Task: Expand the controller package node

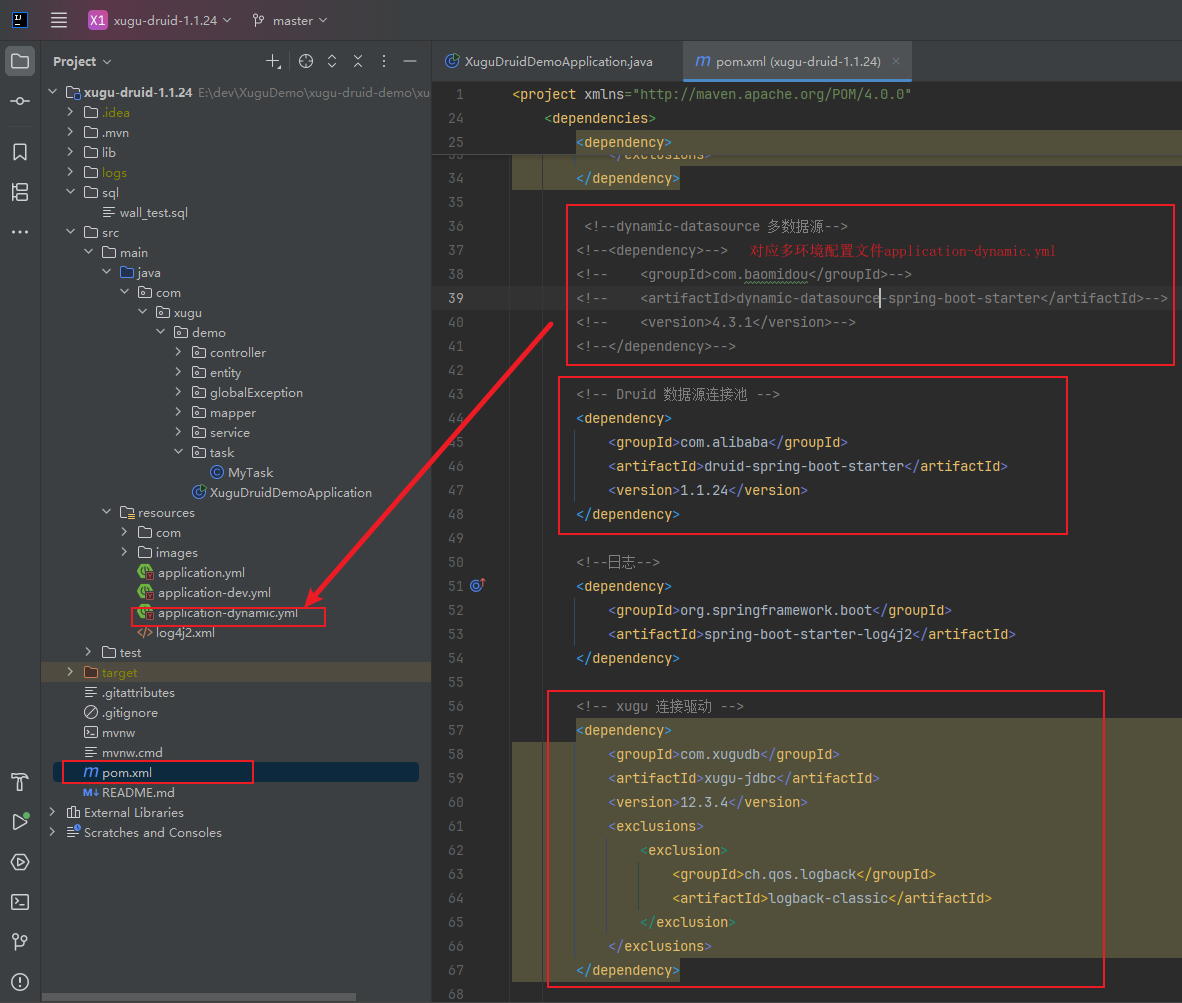Action: [x=178, y=352]
